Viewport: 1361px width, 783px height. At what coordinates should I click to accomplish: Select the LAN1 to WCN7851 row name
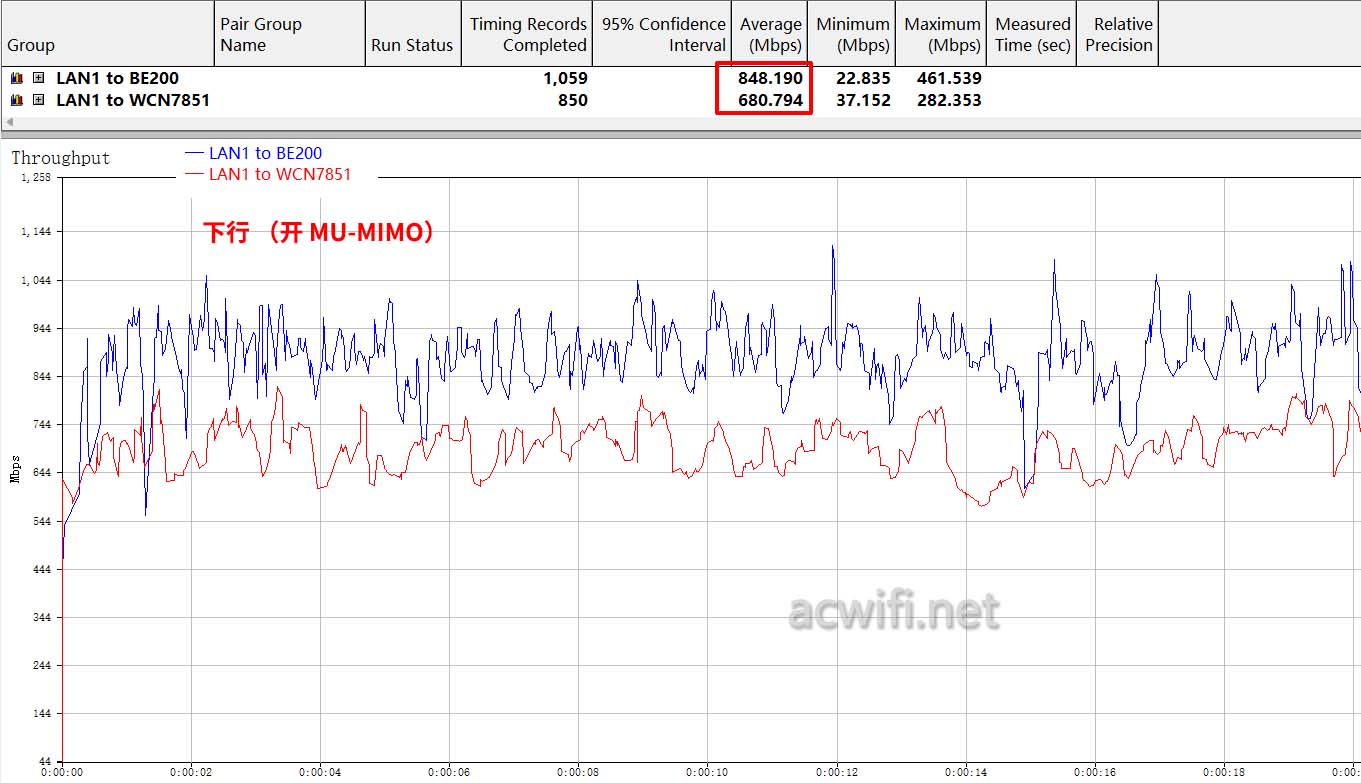click(x=133, y=100)
